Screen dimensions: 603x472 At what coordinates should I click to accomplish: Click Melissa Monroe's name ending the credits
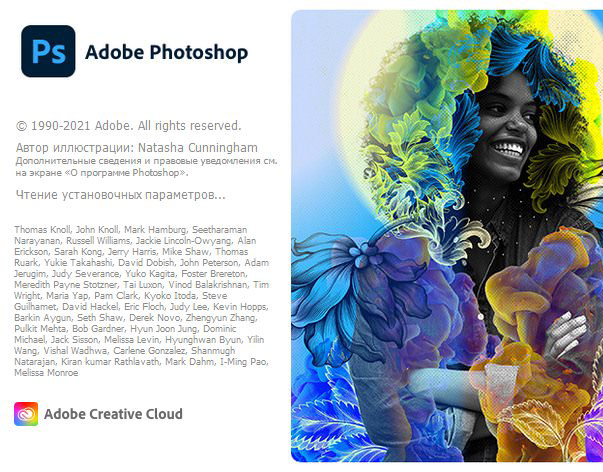pyautogui.click(x=46, y=373)
